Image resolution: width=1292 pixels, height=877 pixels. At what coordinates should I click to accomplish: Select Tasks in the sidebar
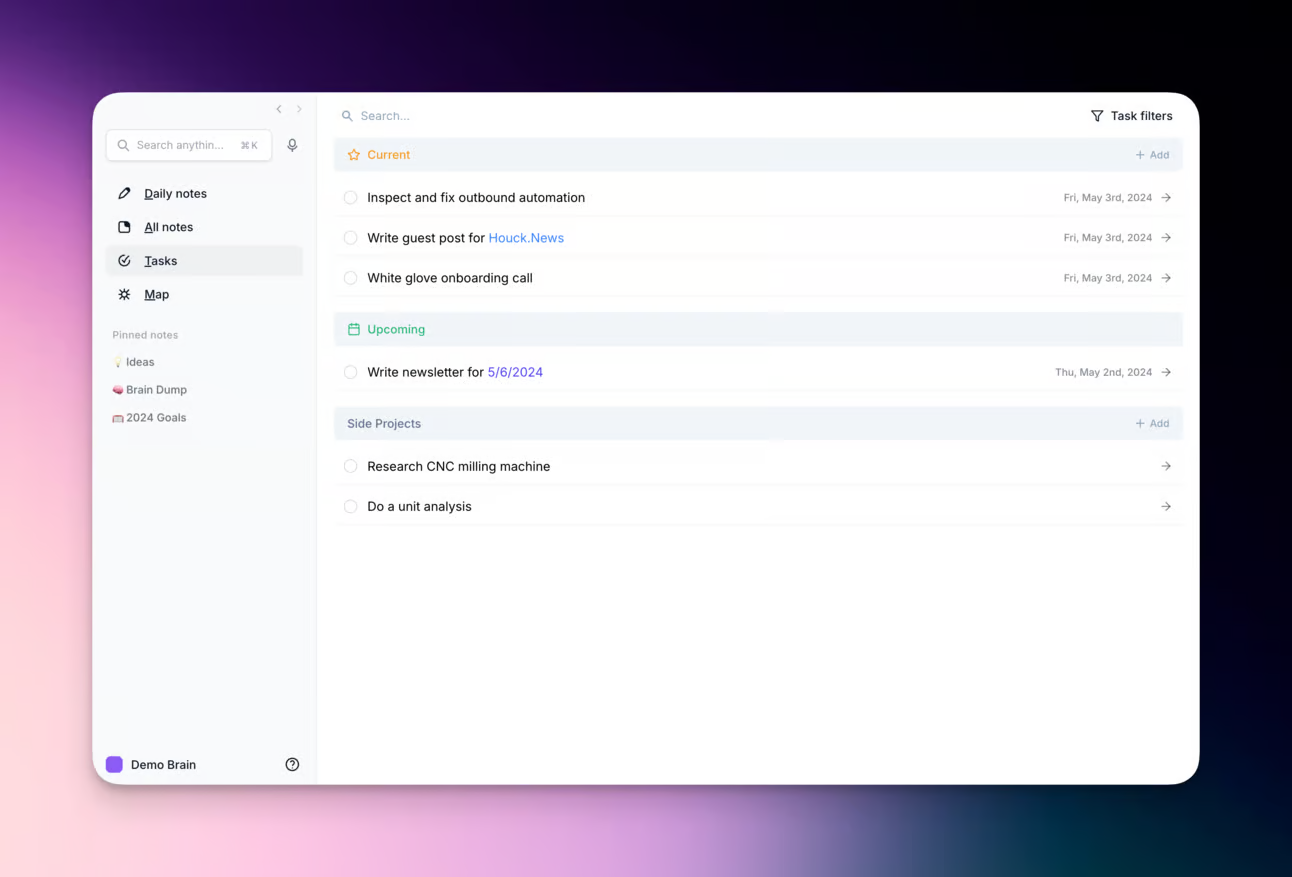160,260
